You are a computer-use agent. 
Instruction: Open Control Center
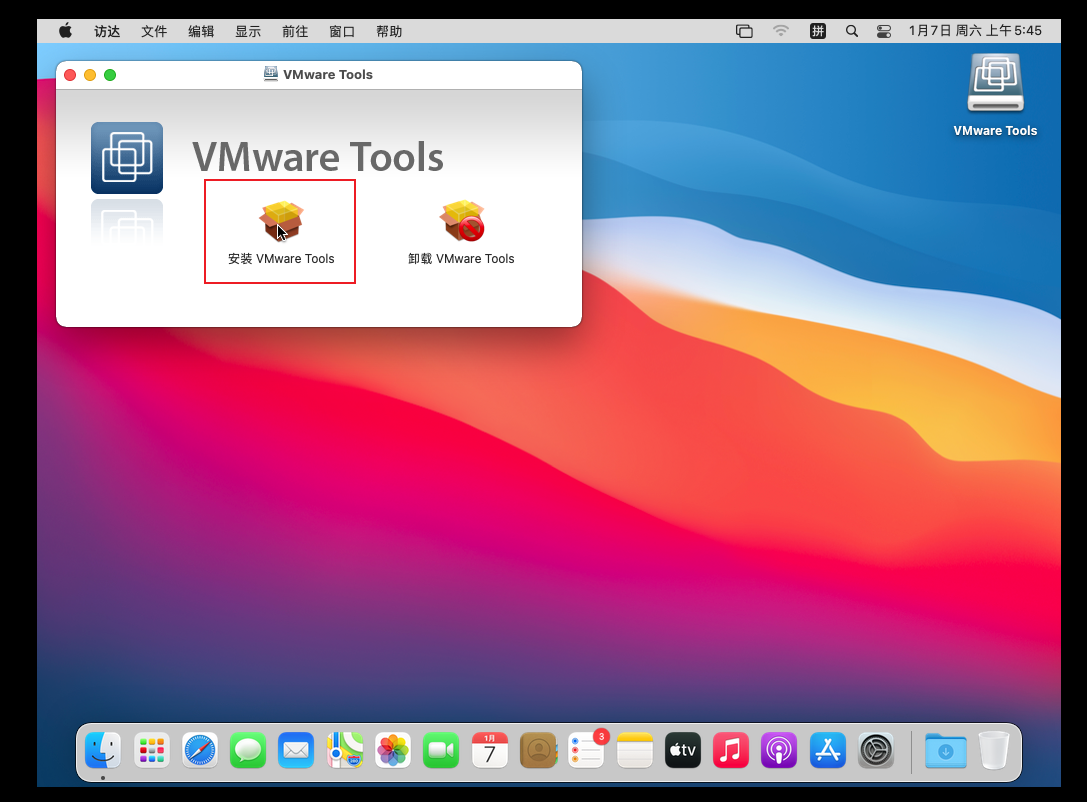884,31
